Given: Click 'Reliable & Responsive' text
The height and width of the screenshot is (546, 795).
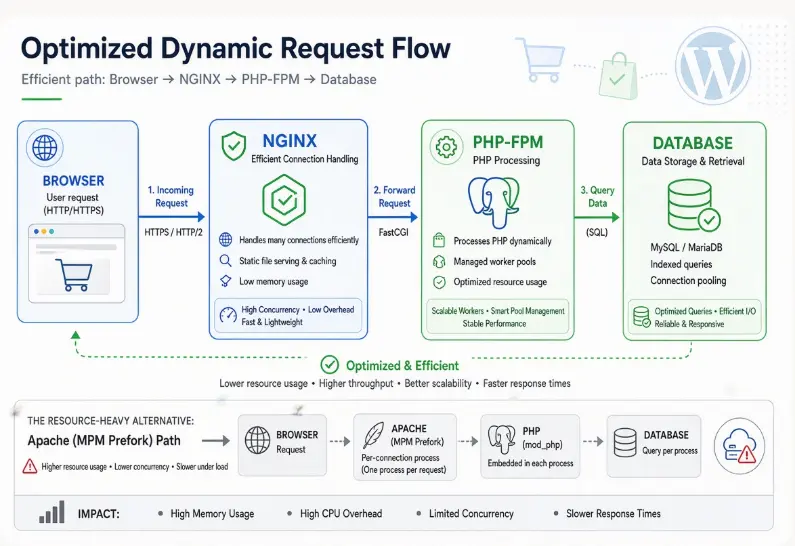Looking at the screenshot, I should tap(689, 324).
